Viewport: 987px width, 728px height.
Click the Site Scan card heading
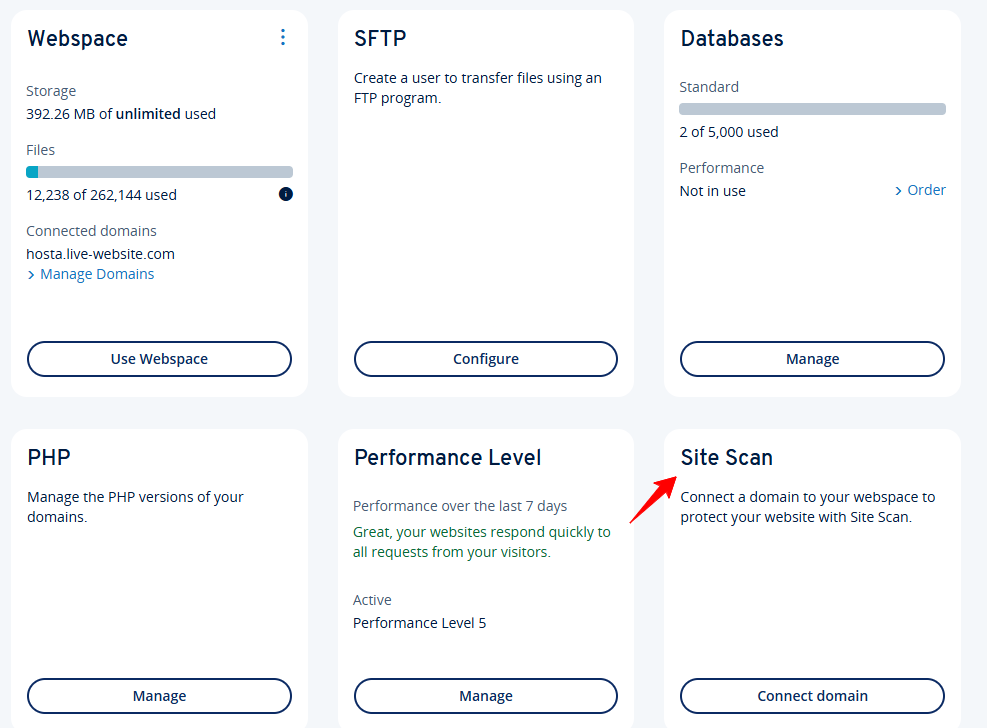726,457
